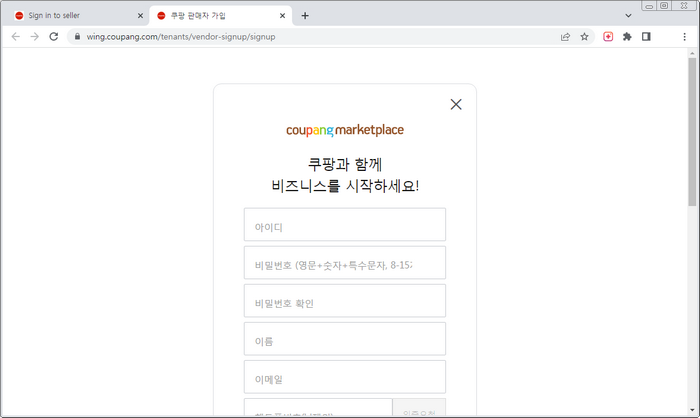
Task: Minimize the browser window
Action: pyautogui.click(x=649, y=6)
